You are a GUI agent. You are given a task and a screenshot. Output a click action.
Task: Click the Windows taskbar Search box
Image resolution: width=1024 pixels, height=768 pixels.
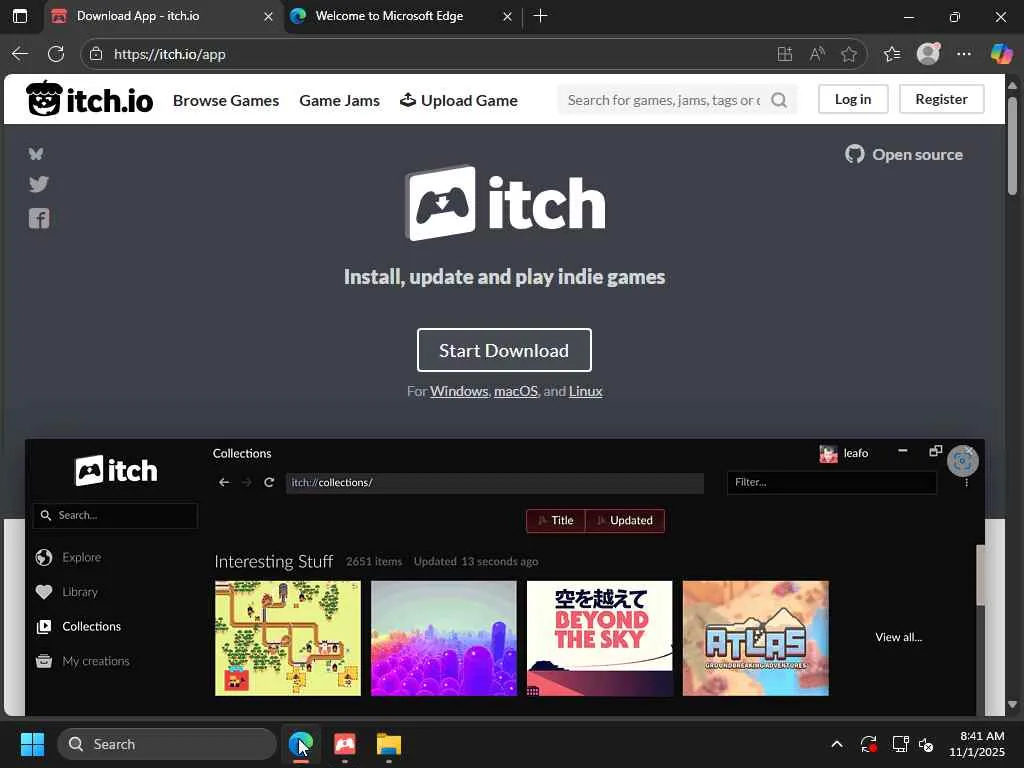pyautogui.click(x=167, y=744)
